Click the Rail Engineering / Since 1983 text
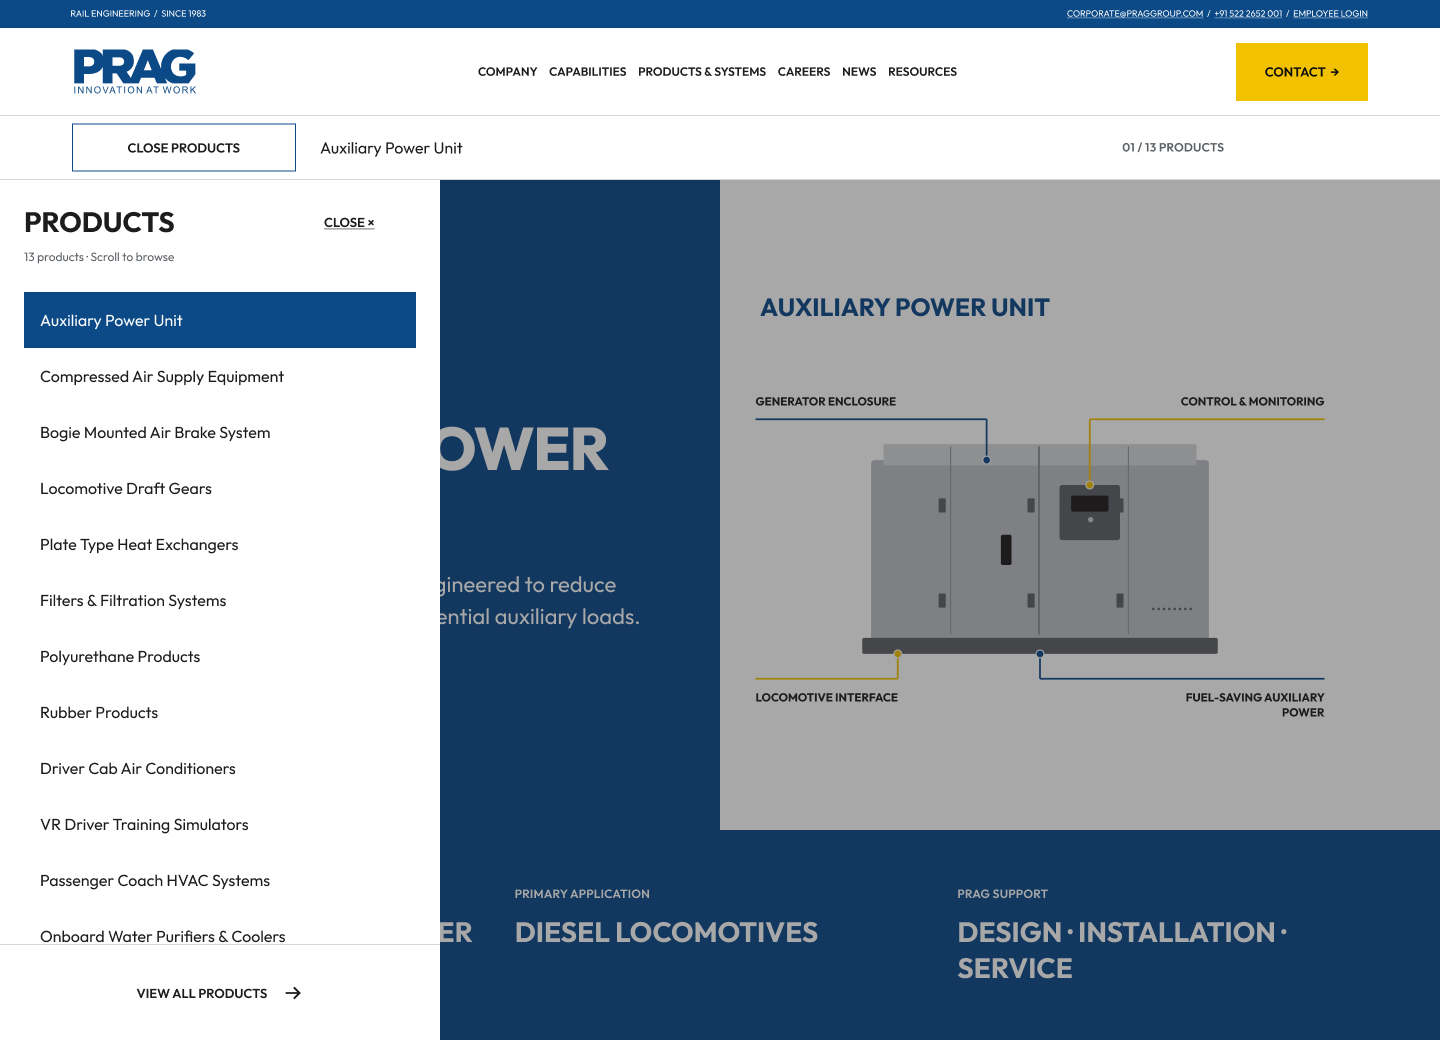 (x=138, y=14)
